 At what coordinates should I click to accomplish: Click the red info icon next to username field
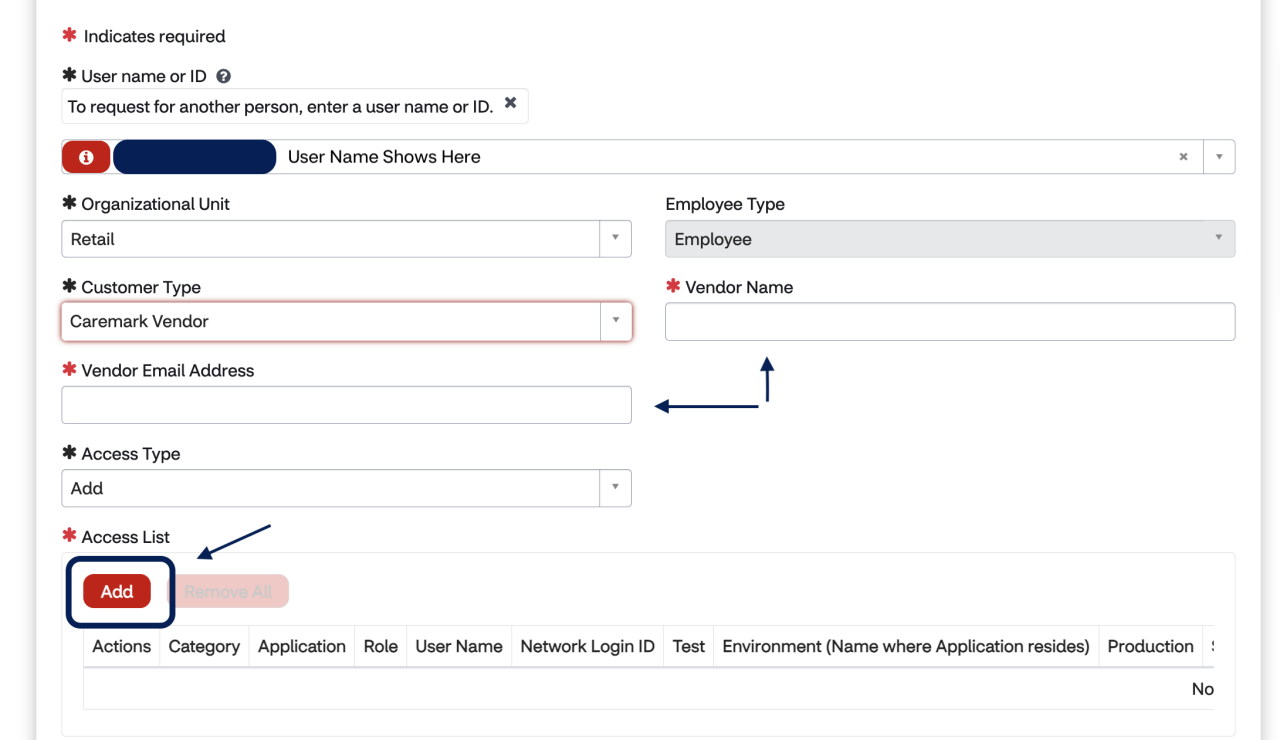click(x=85, y=157)
